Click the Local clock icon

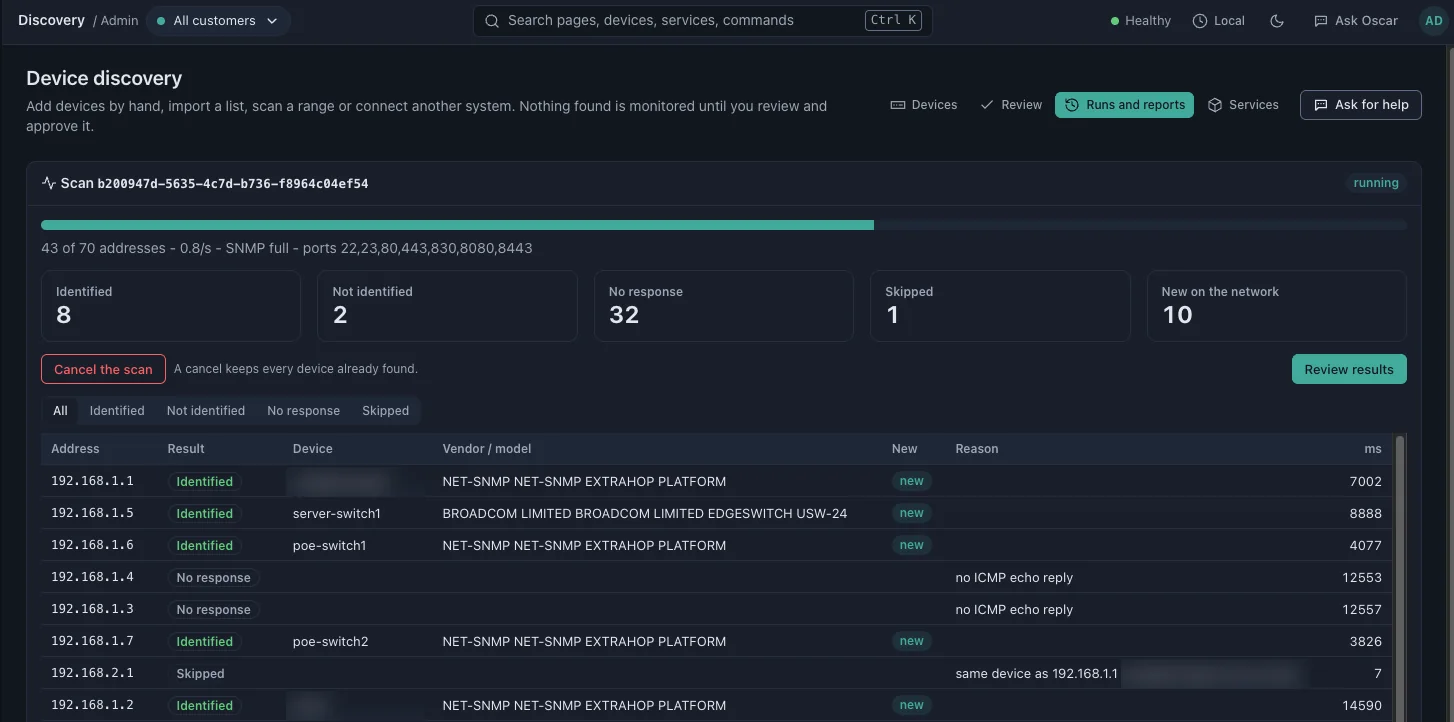tap(1200, 20)
